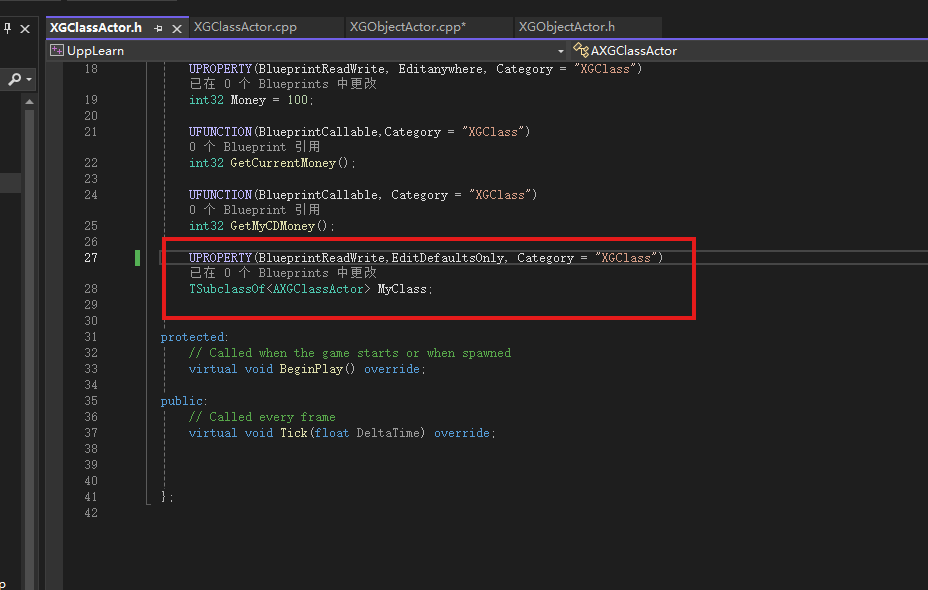The height and width of the screenshot is (590, 928).
Task: Click 'DeltaTime' parameter on line 37
Action: click(388, 433)
